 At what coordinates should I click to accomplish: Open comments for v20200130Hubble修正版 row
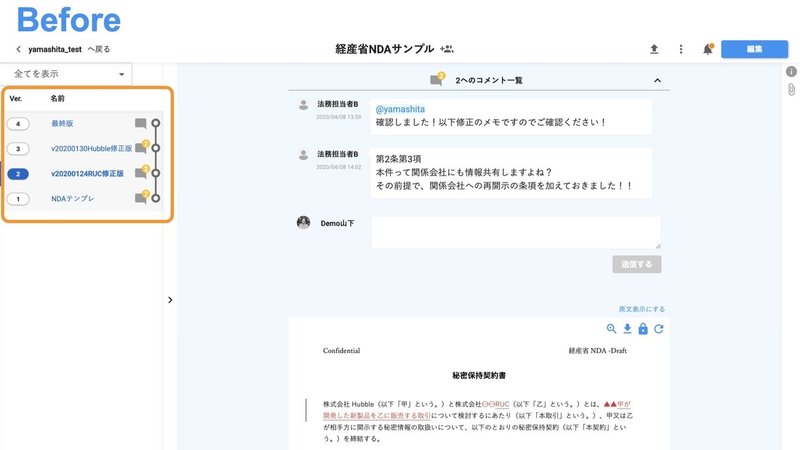pyautogui.click(x=141, y=147)
